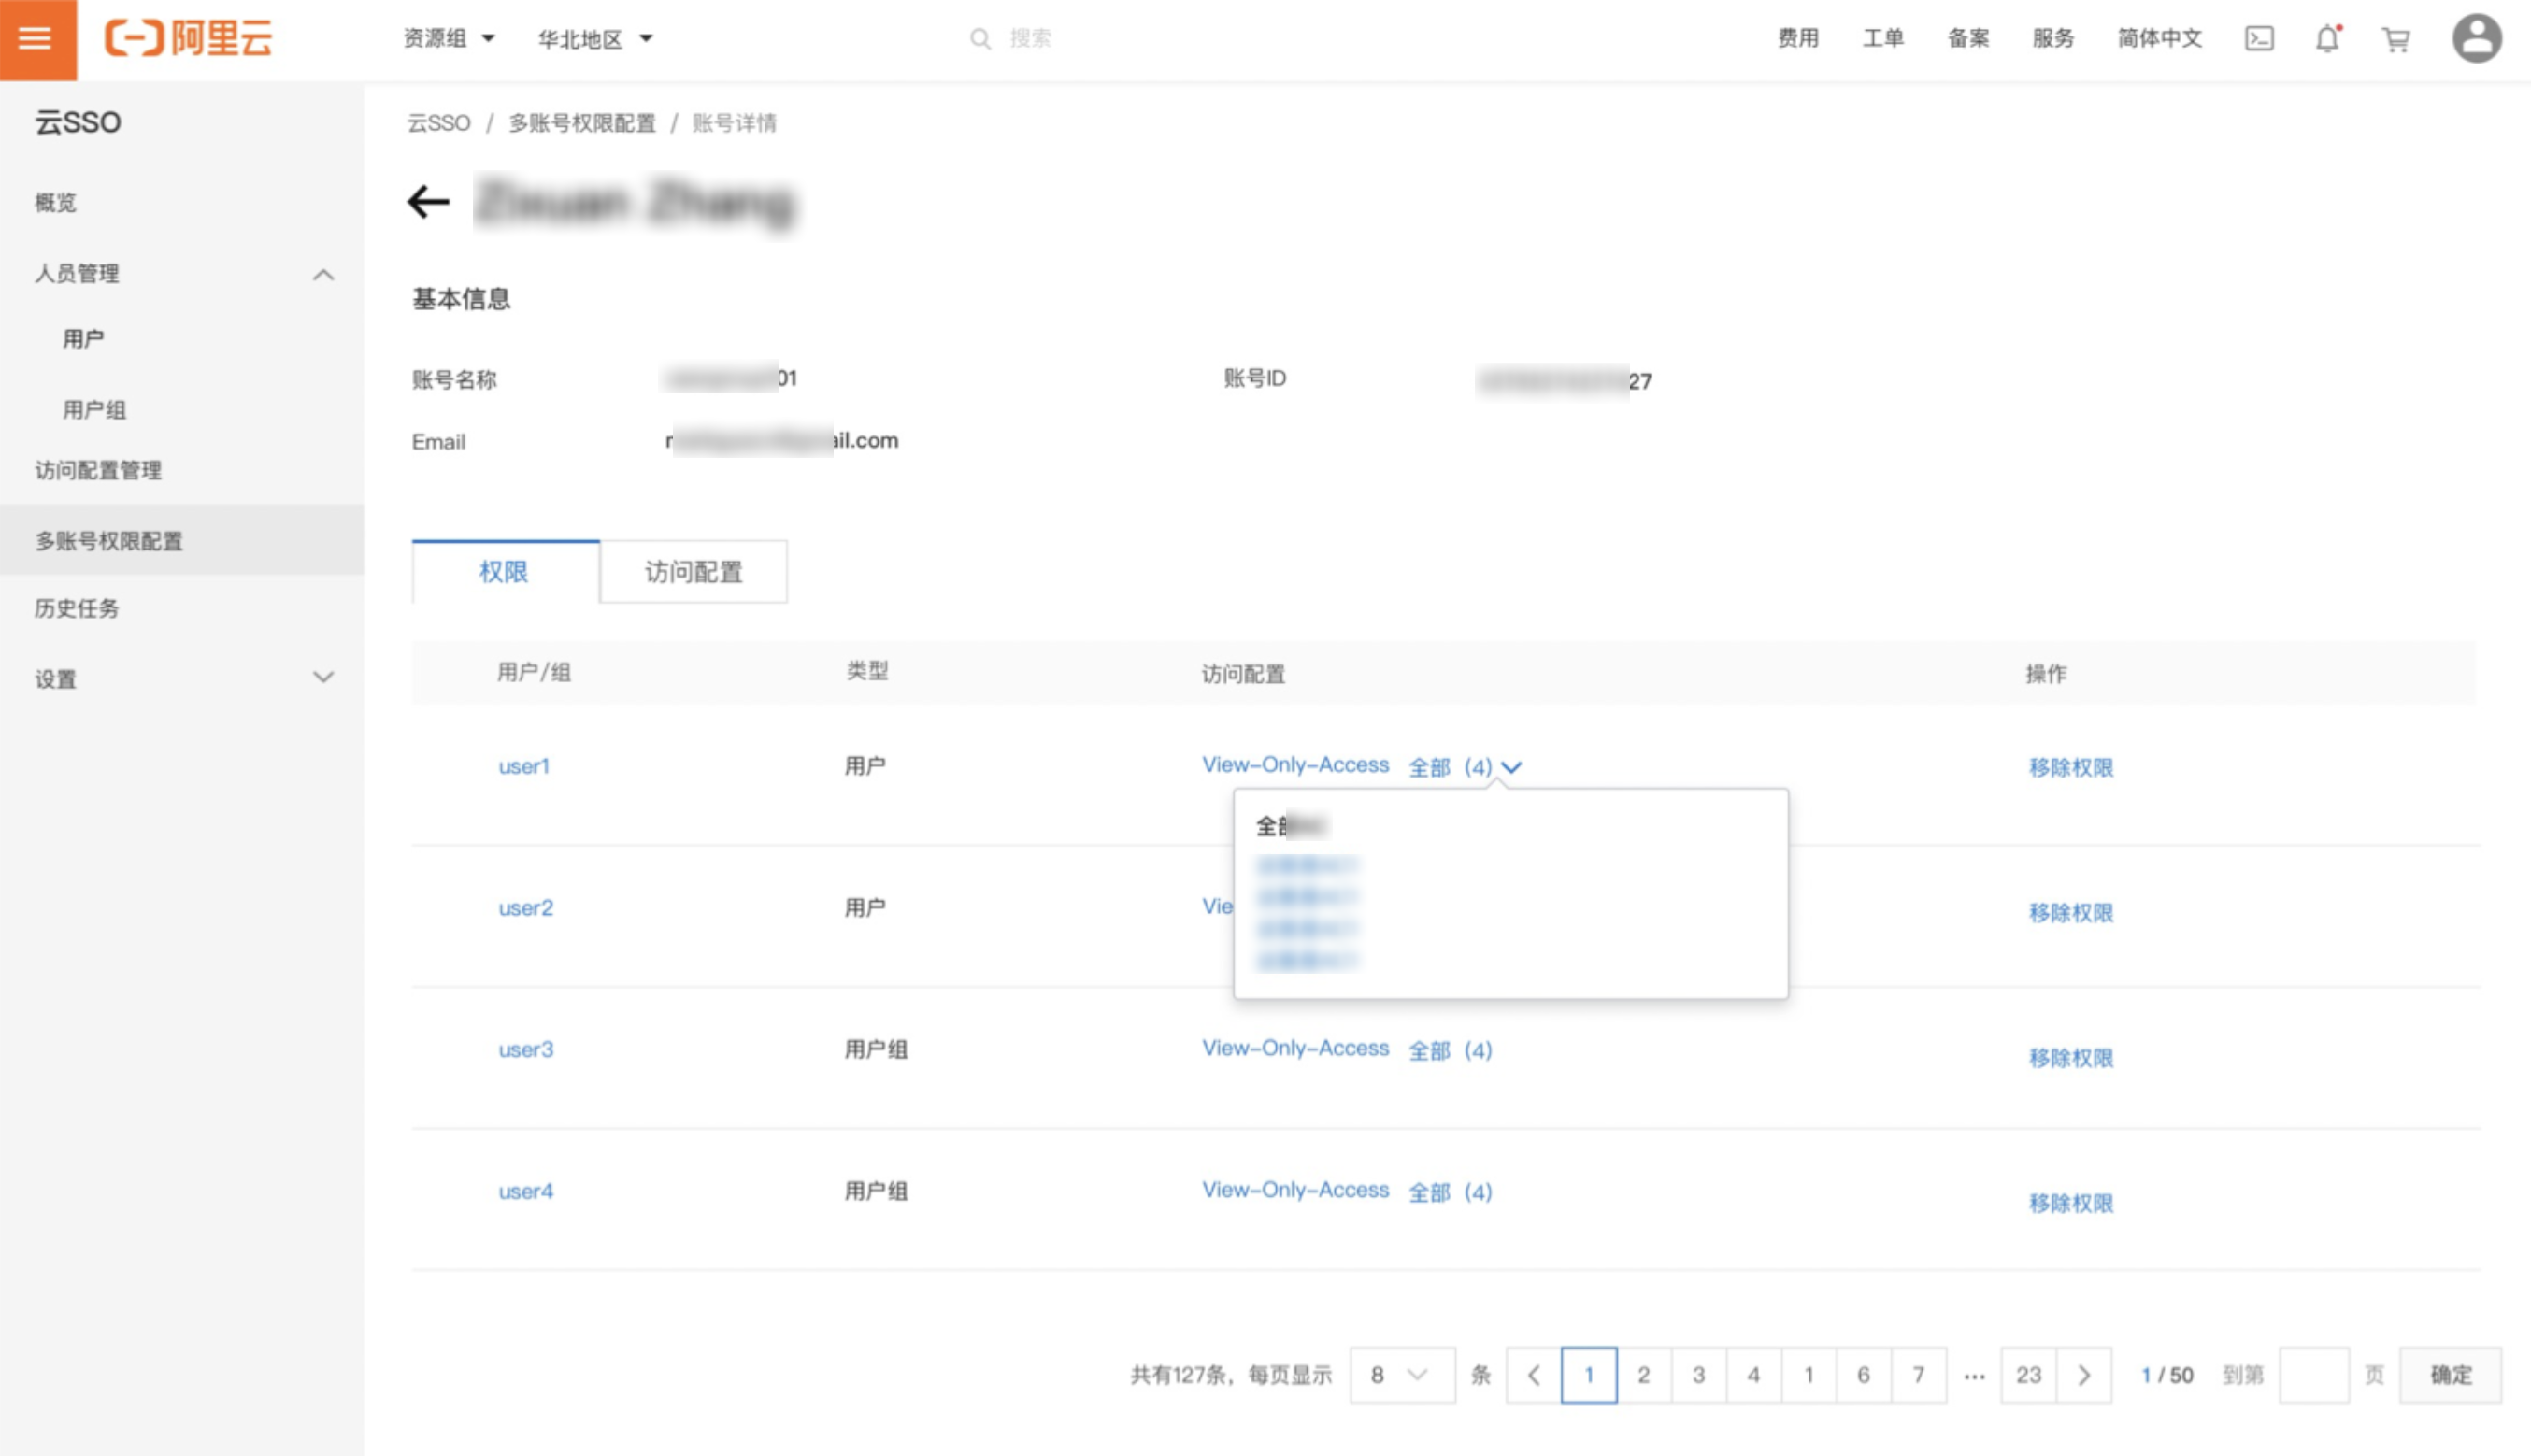Open the user avatar profile icon
2531x1456 pixels.
(x=2476, y=39)
